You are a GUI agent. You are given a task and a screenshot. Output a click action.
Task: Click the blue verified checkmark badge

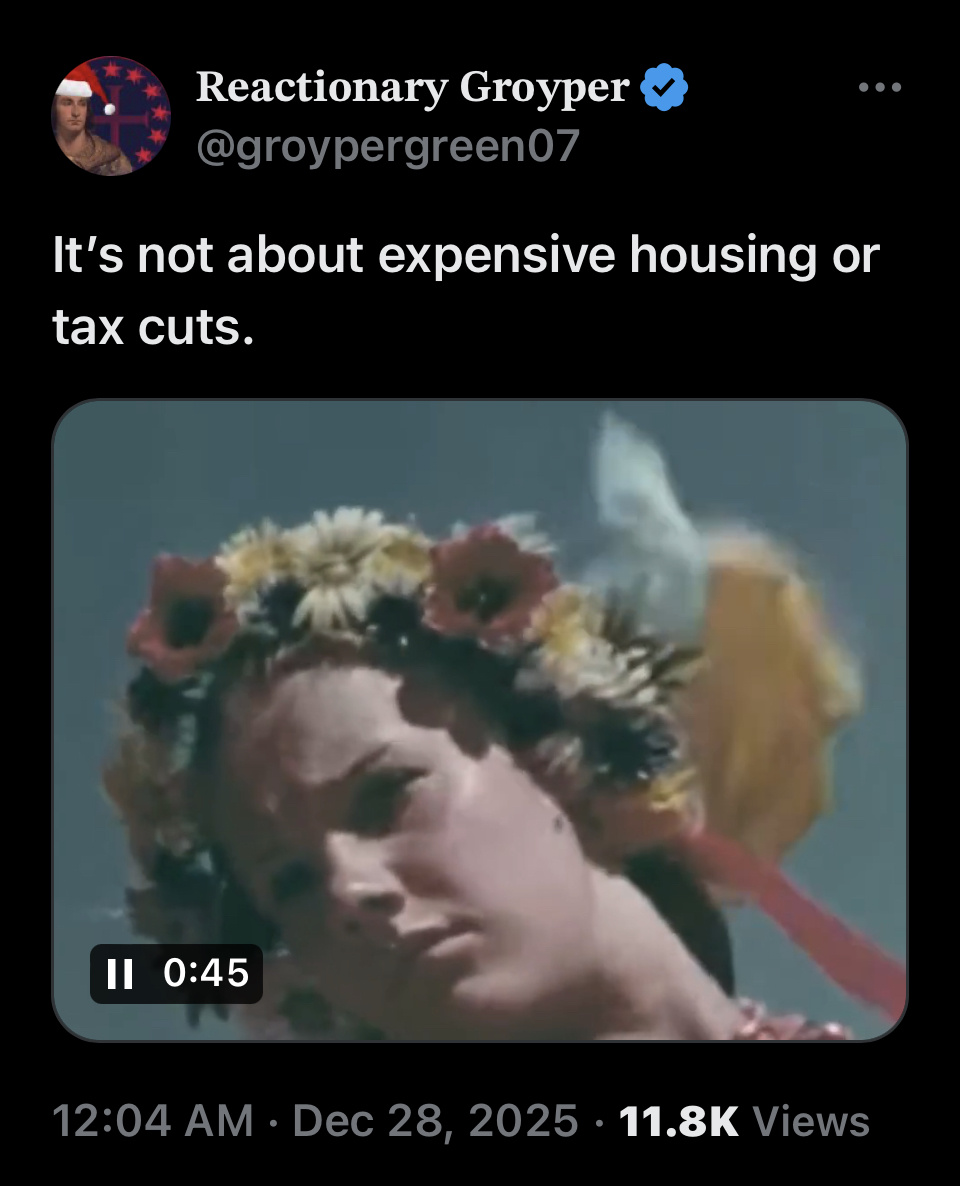(x=664, y=87)
